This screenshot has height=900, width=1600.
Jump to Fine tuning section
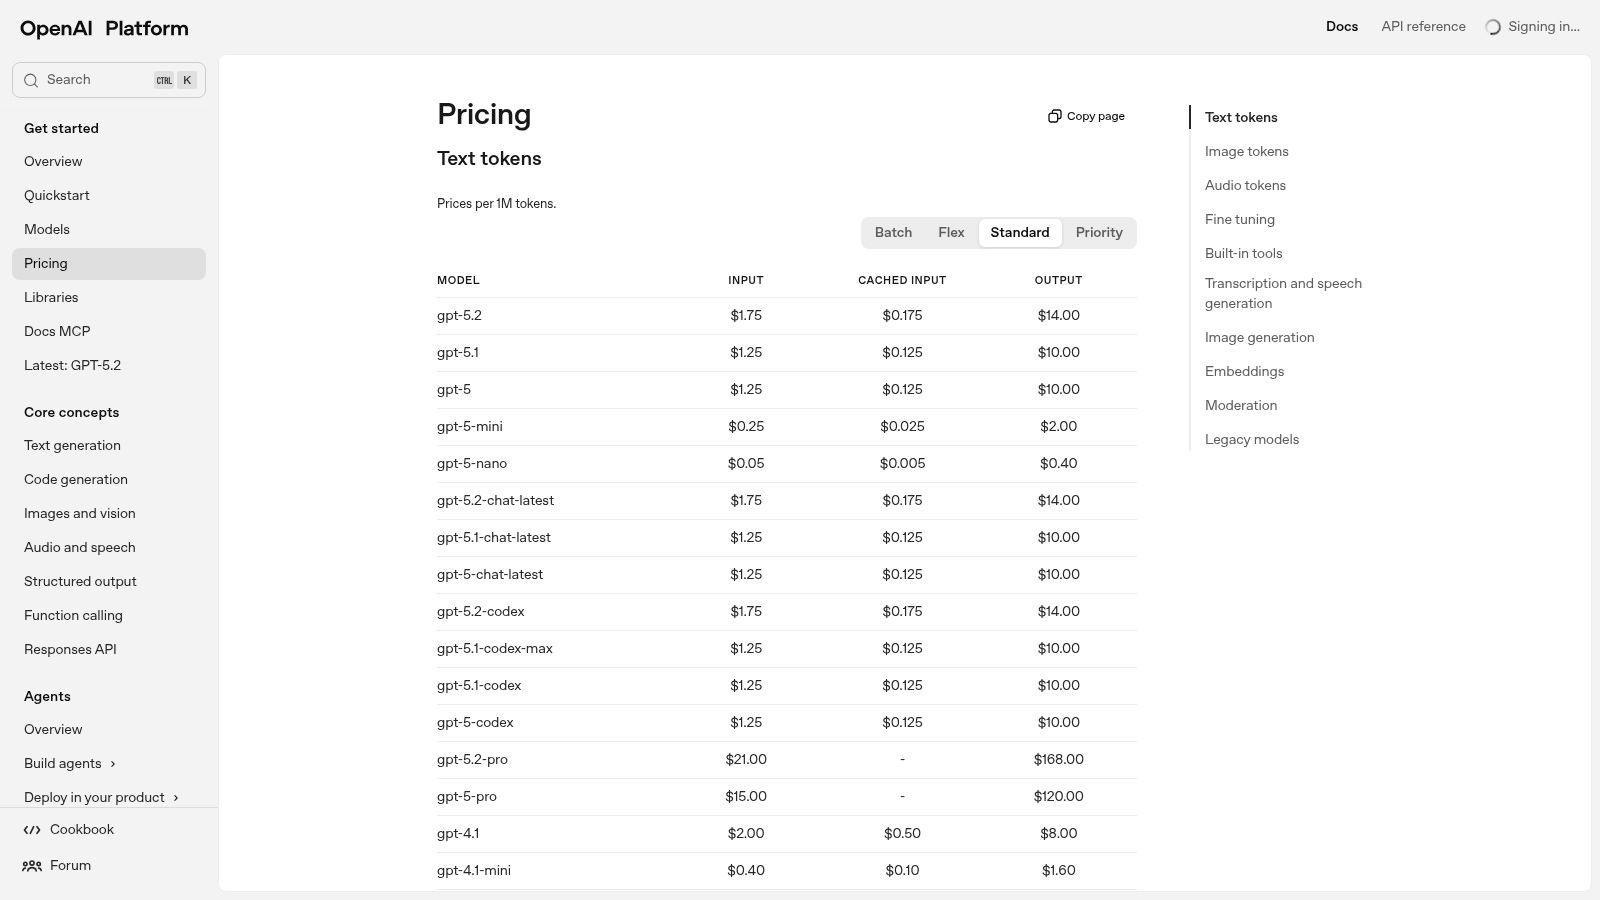pyautogui.click(x=1240, y=220)
